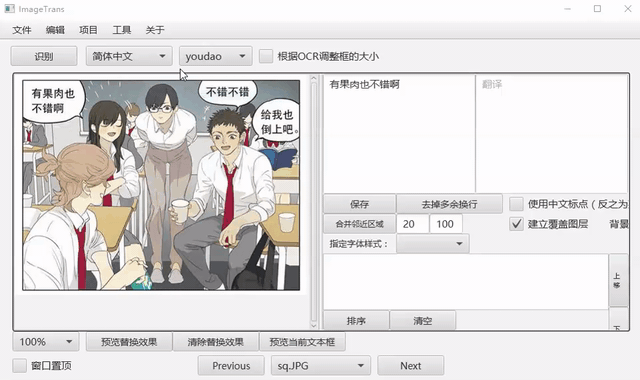This screenshot has height=380, width=640.
Task: Open the sq.JPG file dropdown
Action: pos(321,365)
